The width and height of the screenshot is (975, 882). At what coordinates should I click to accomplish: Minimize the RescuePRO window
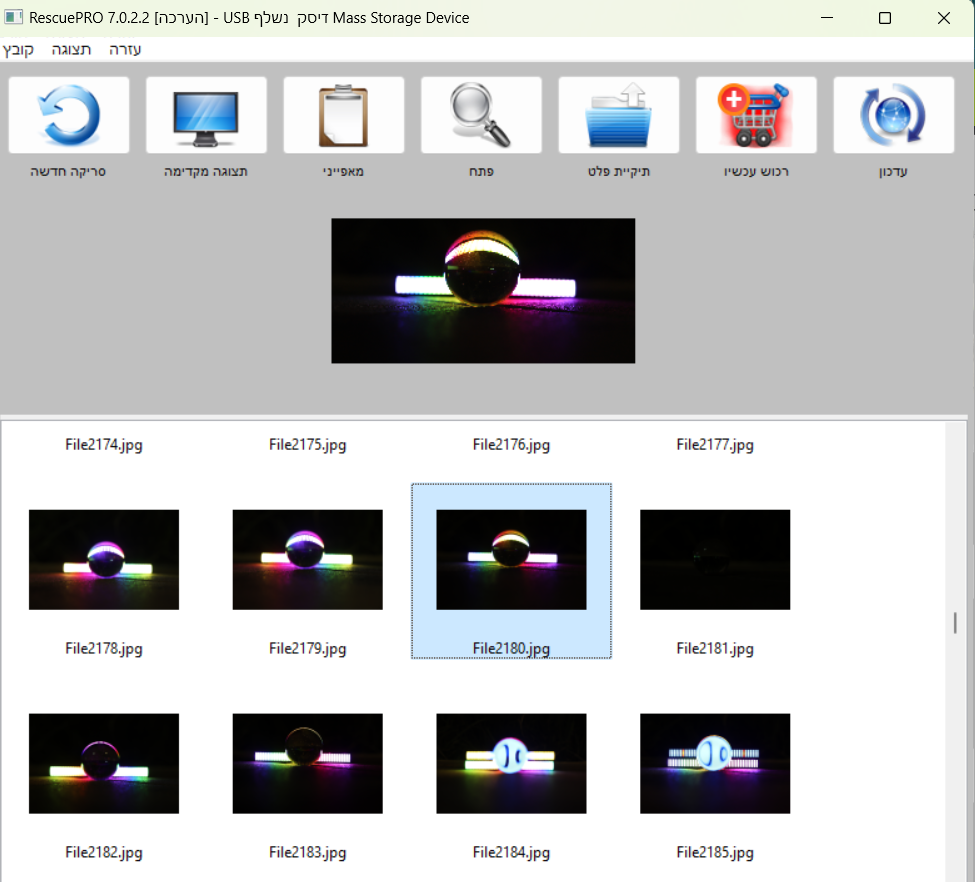(827, 18)
